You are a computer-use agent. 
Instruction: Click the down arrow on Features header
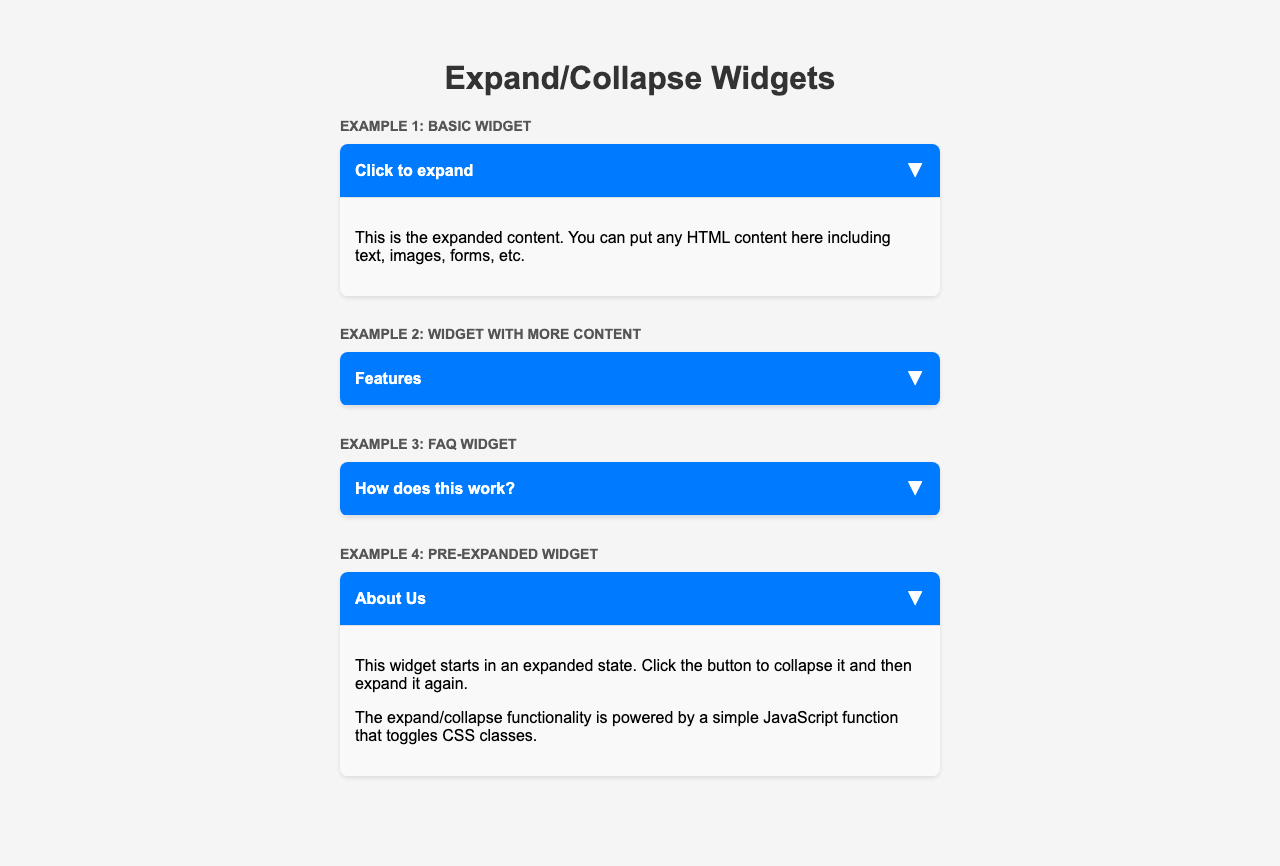[914, 378]
